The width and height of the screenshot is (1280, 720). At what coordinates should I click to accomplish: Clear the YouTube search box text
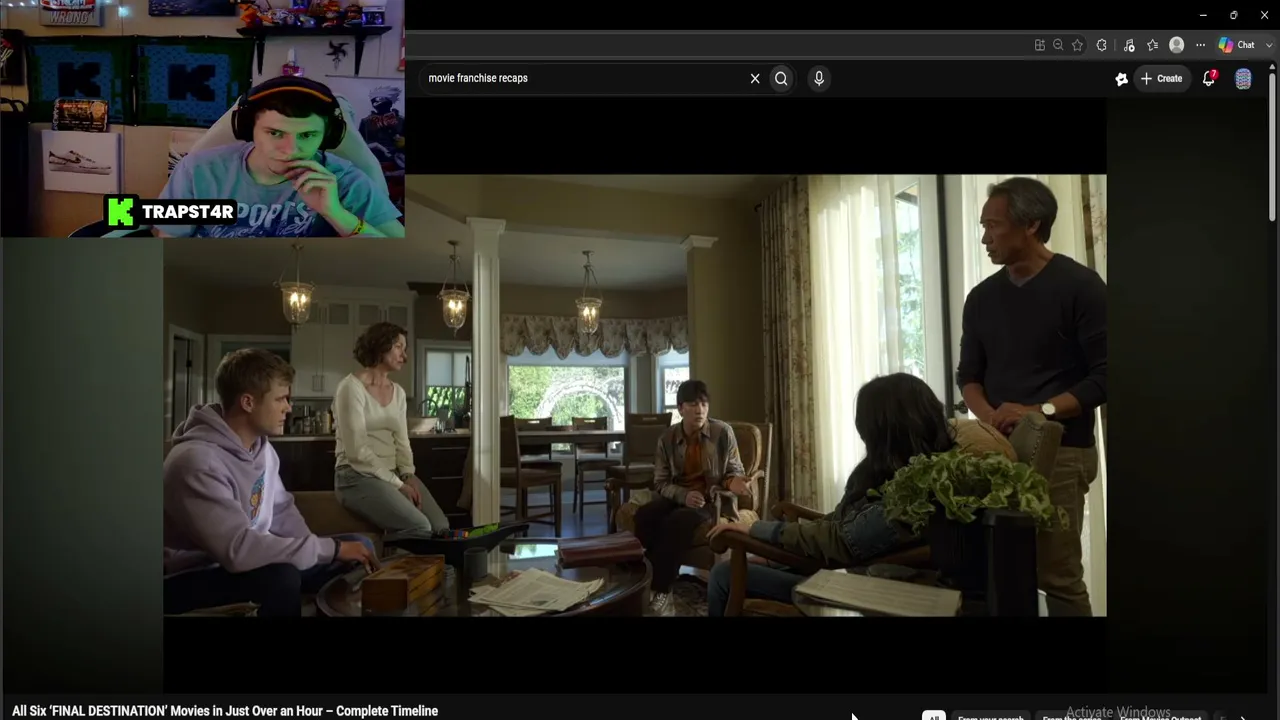pos(755,78)
